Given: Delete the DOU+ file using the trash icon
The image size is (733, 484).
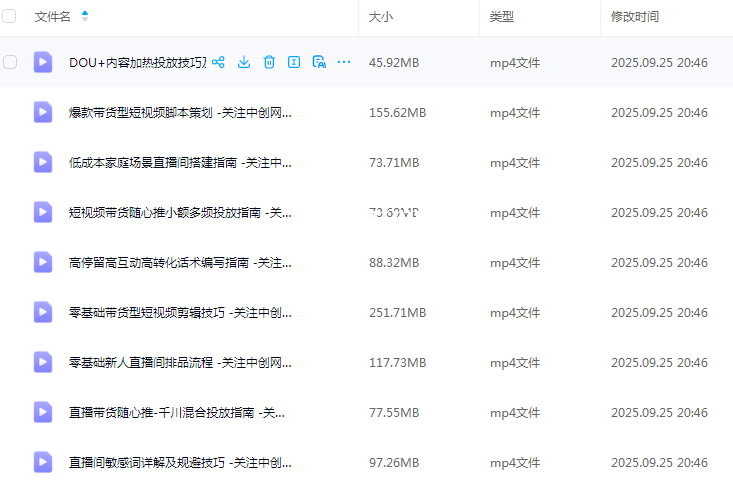Looking at the screenshot, I should pyautogui.click(x=269, y=62).
